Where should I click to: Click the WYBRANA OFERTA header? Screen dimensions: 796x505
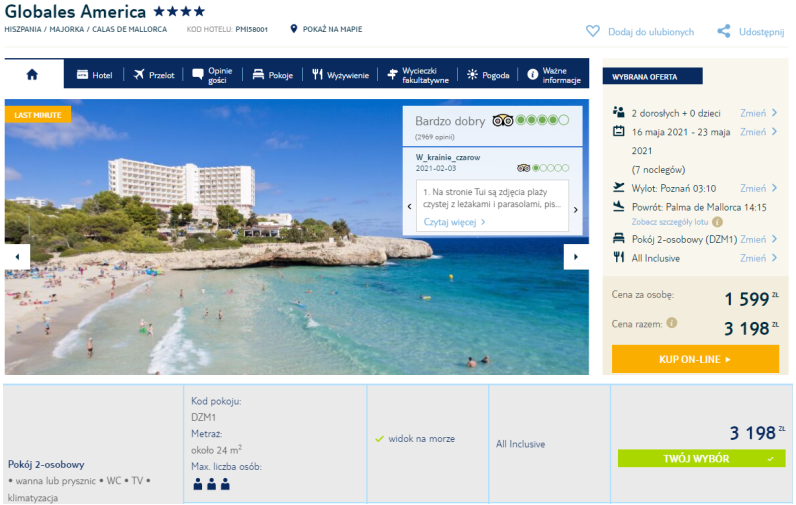[x=652, y=76]
